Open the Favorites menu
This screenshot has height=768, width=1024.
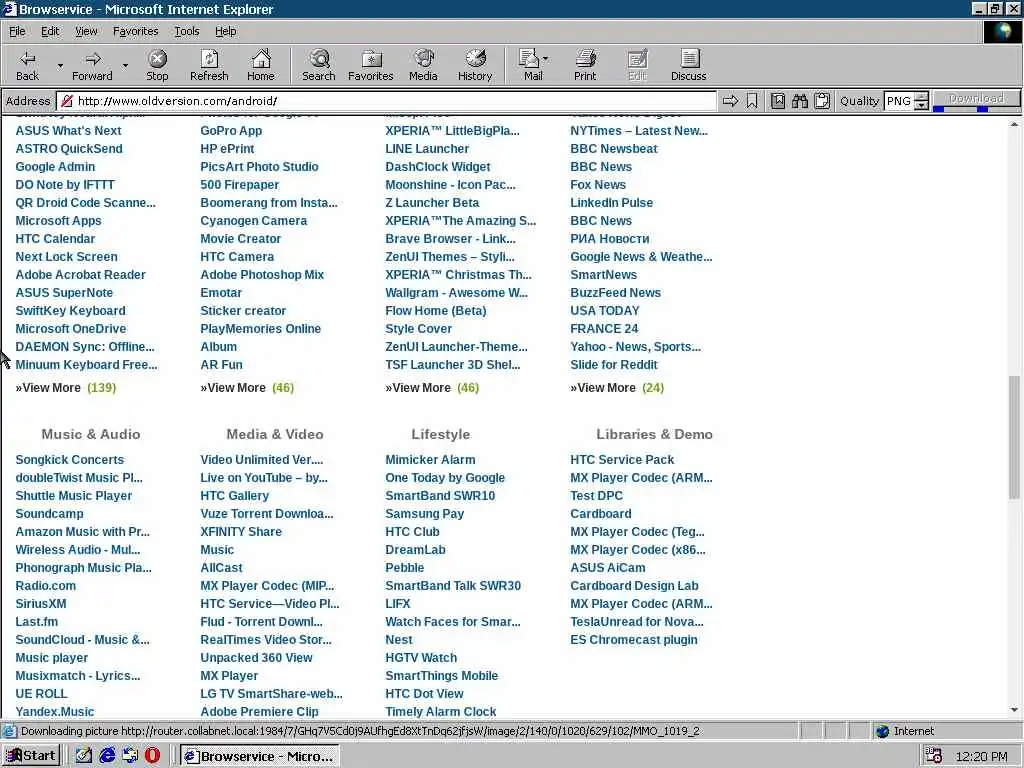pos(135,31)
